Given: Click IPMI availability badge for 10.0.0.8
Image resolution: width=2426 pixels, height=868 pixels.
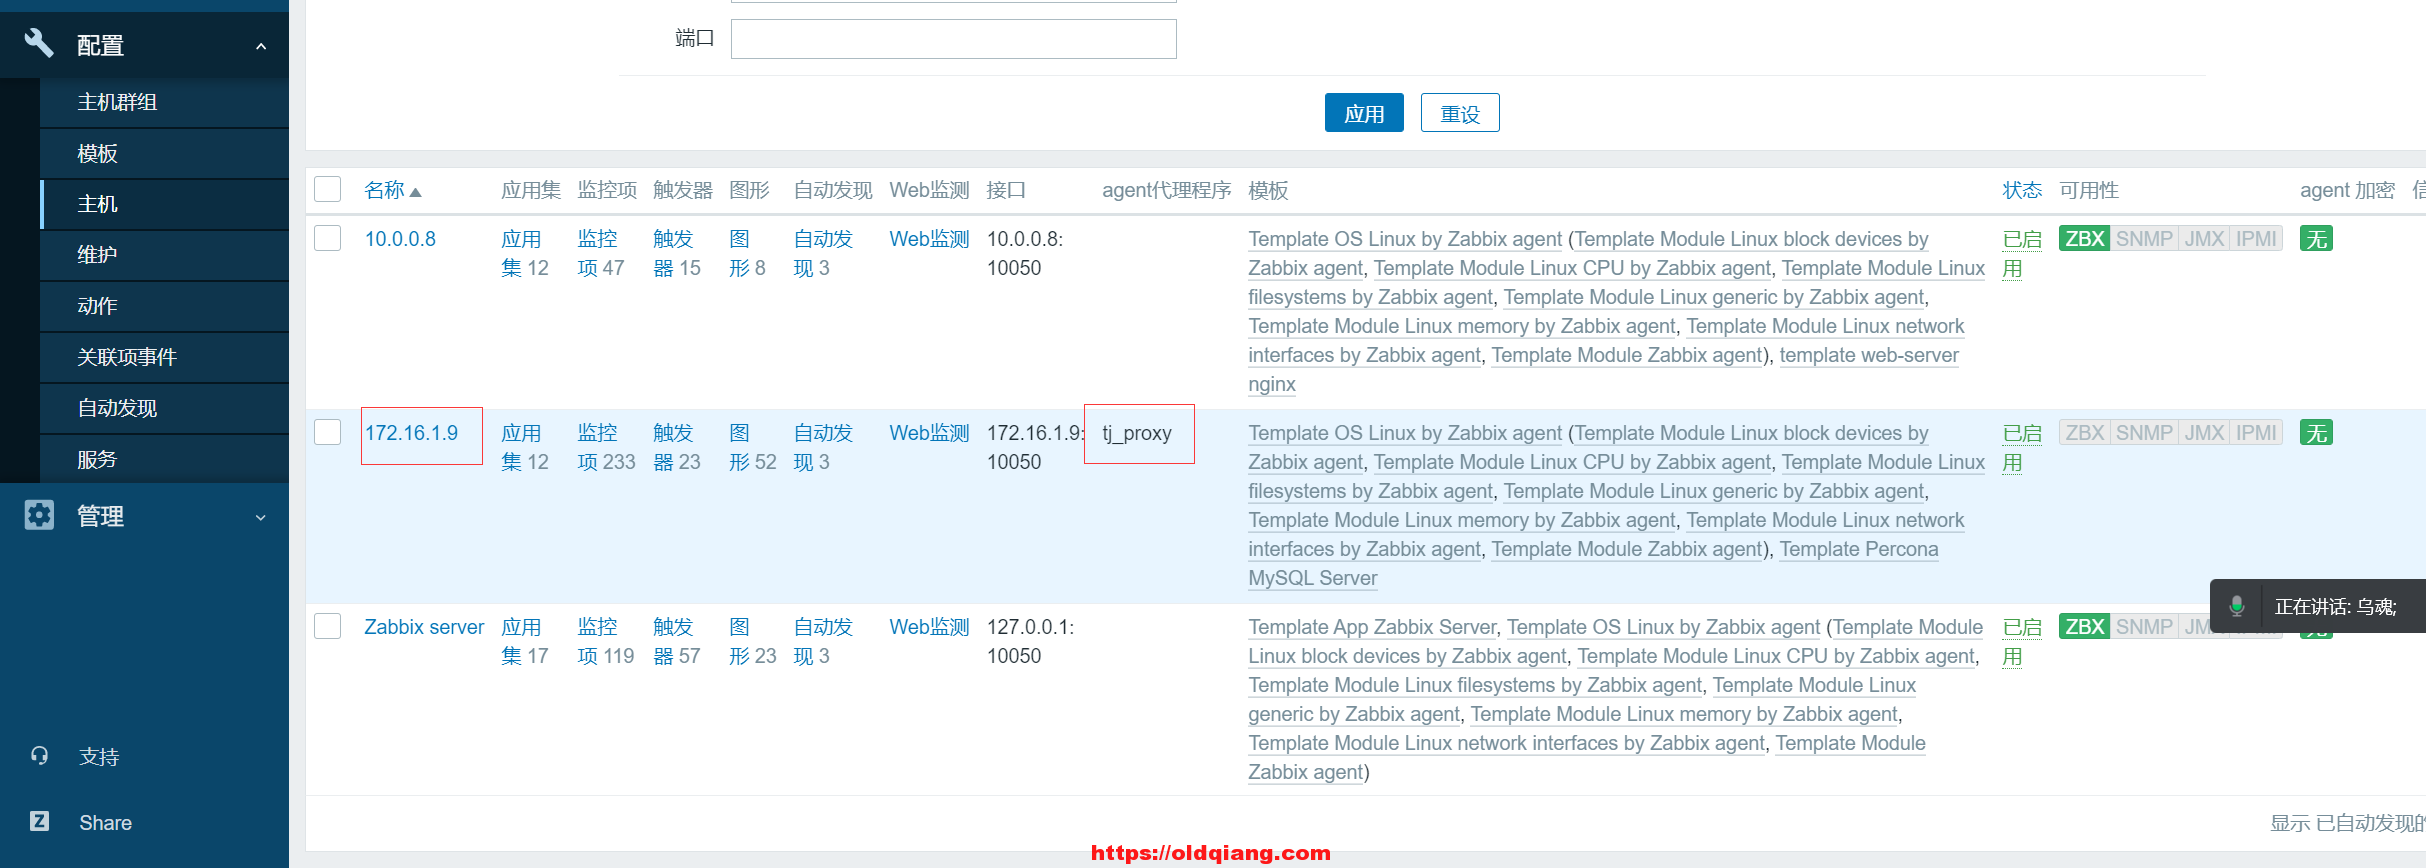Looking at the screenshot, I should pyautogui.click(x=2256, y=239).
